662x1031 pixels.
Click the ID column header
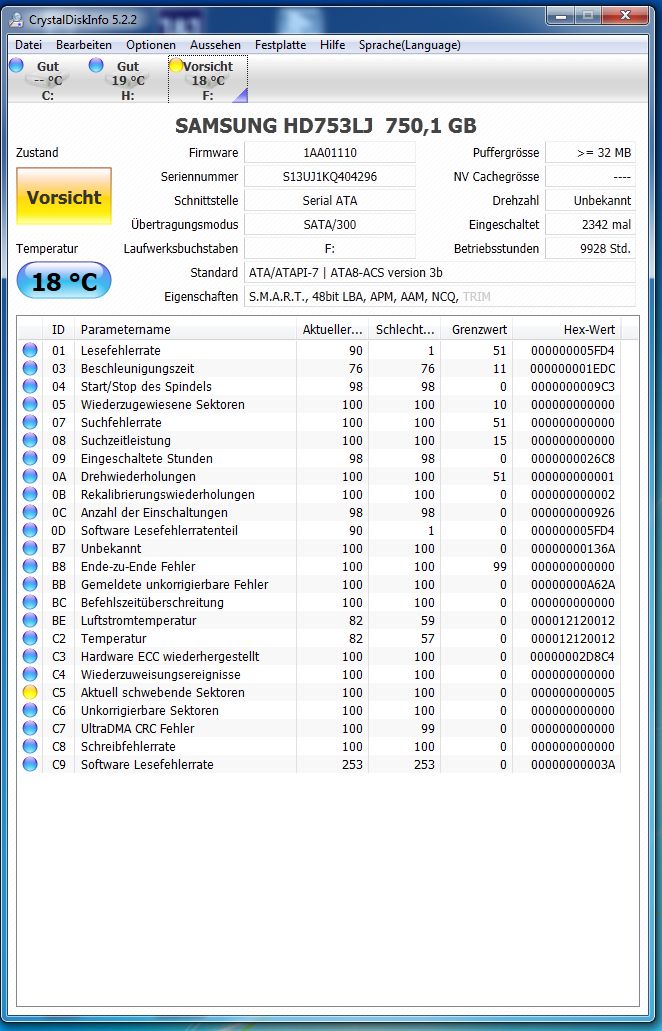click(59, 329)
